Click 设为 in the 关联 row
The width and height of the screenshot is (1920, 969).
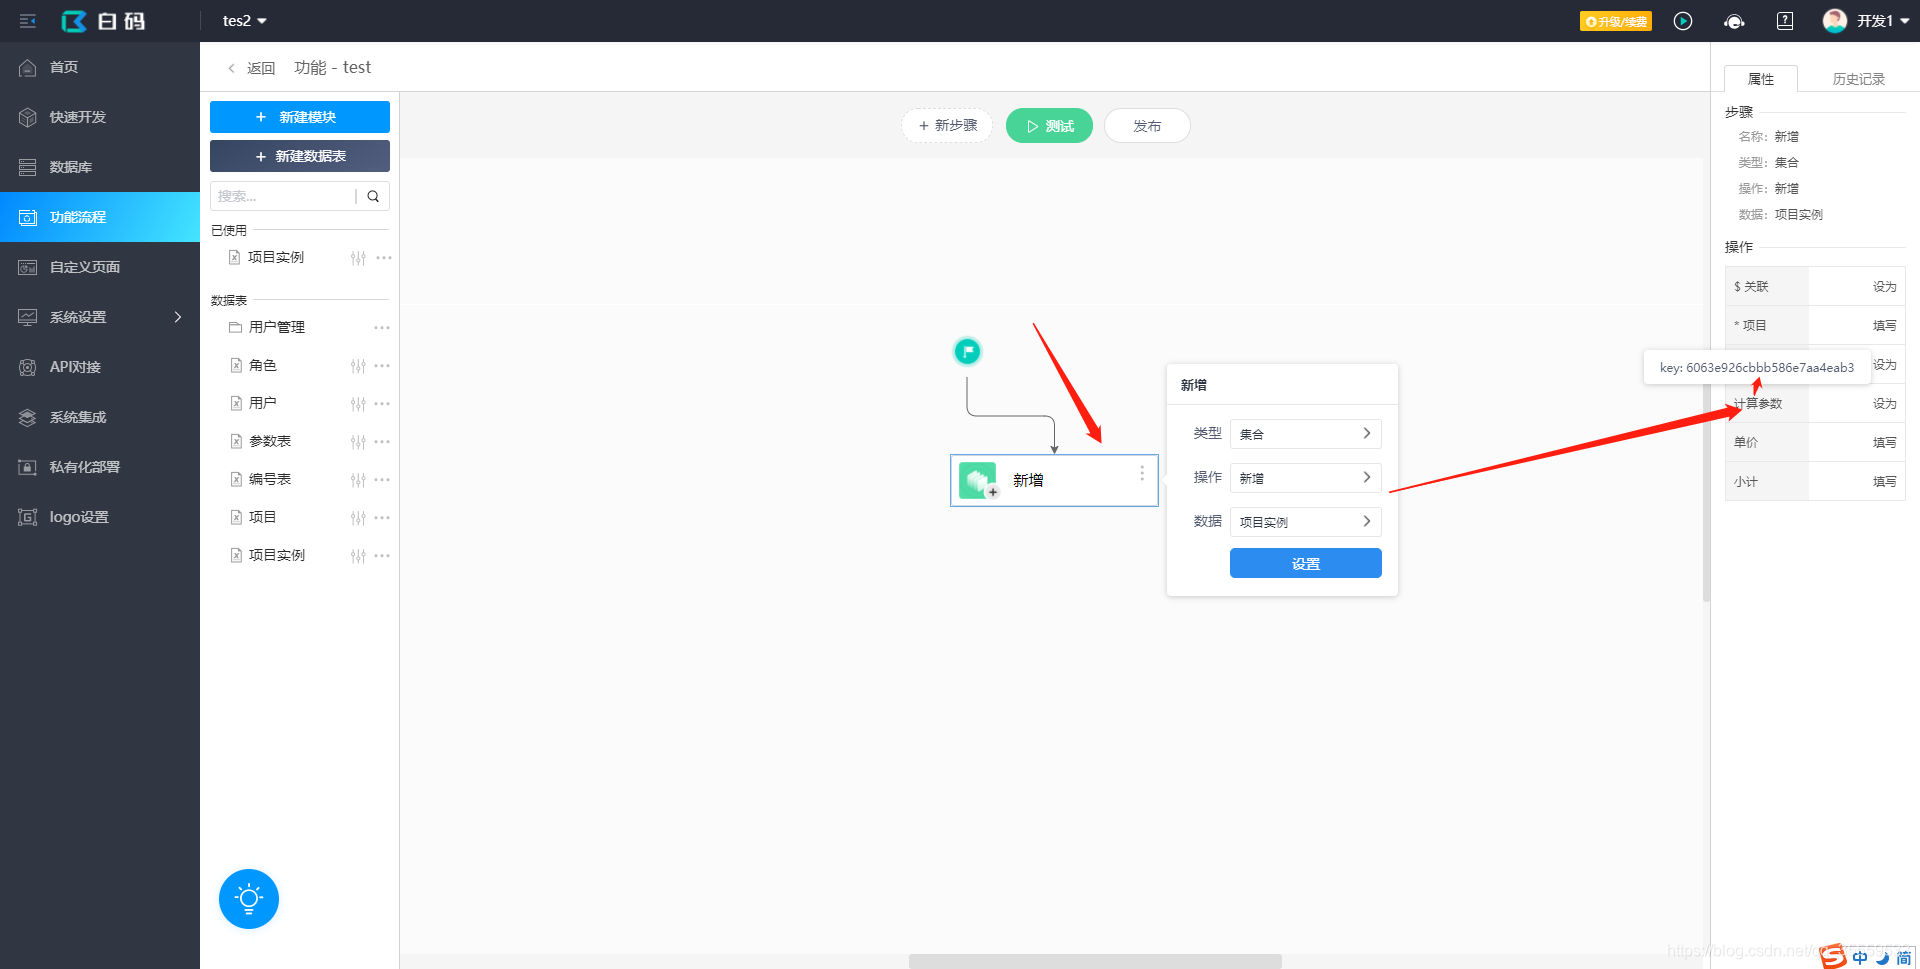pyautogui.click(x=1884, y=287)
